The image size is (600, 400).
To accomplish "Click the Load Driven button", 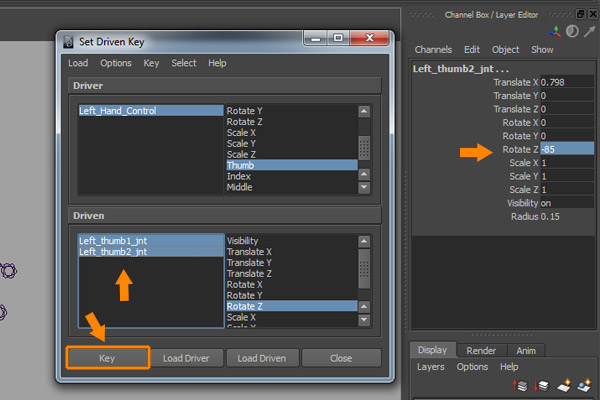I will [262, 358].
